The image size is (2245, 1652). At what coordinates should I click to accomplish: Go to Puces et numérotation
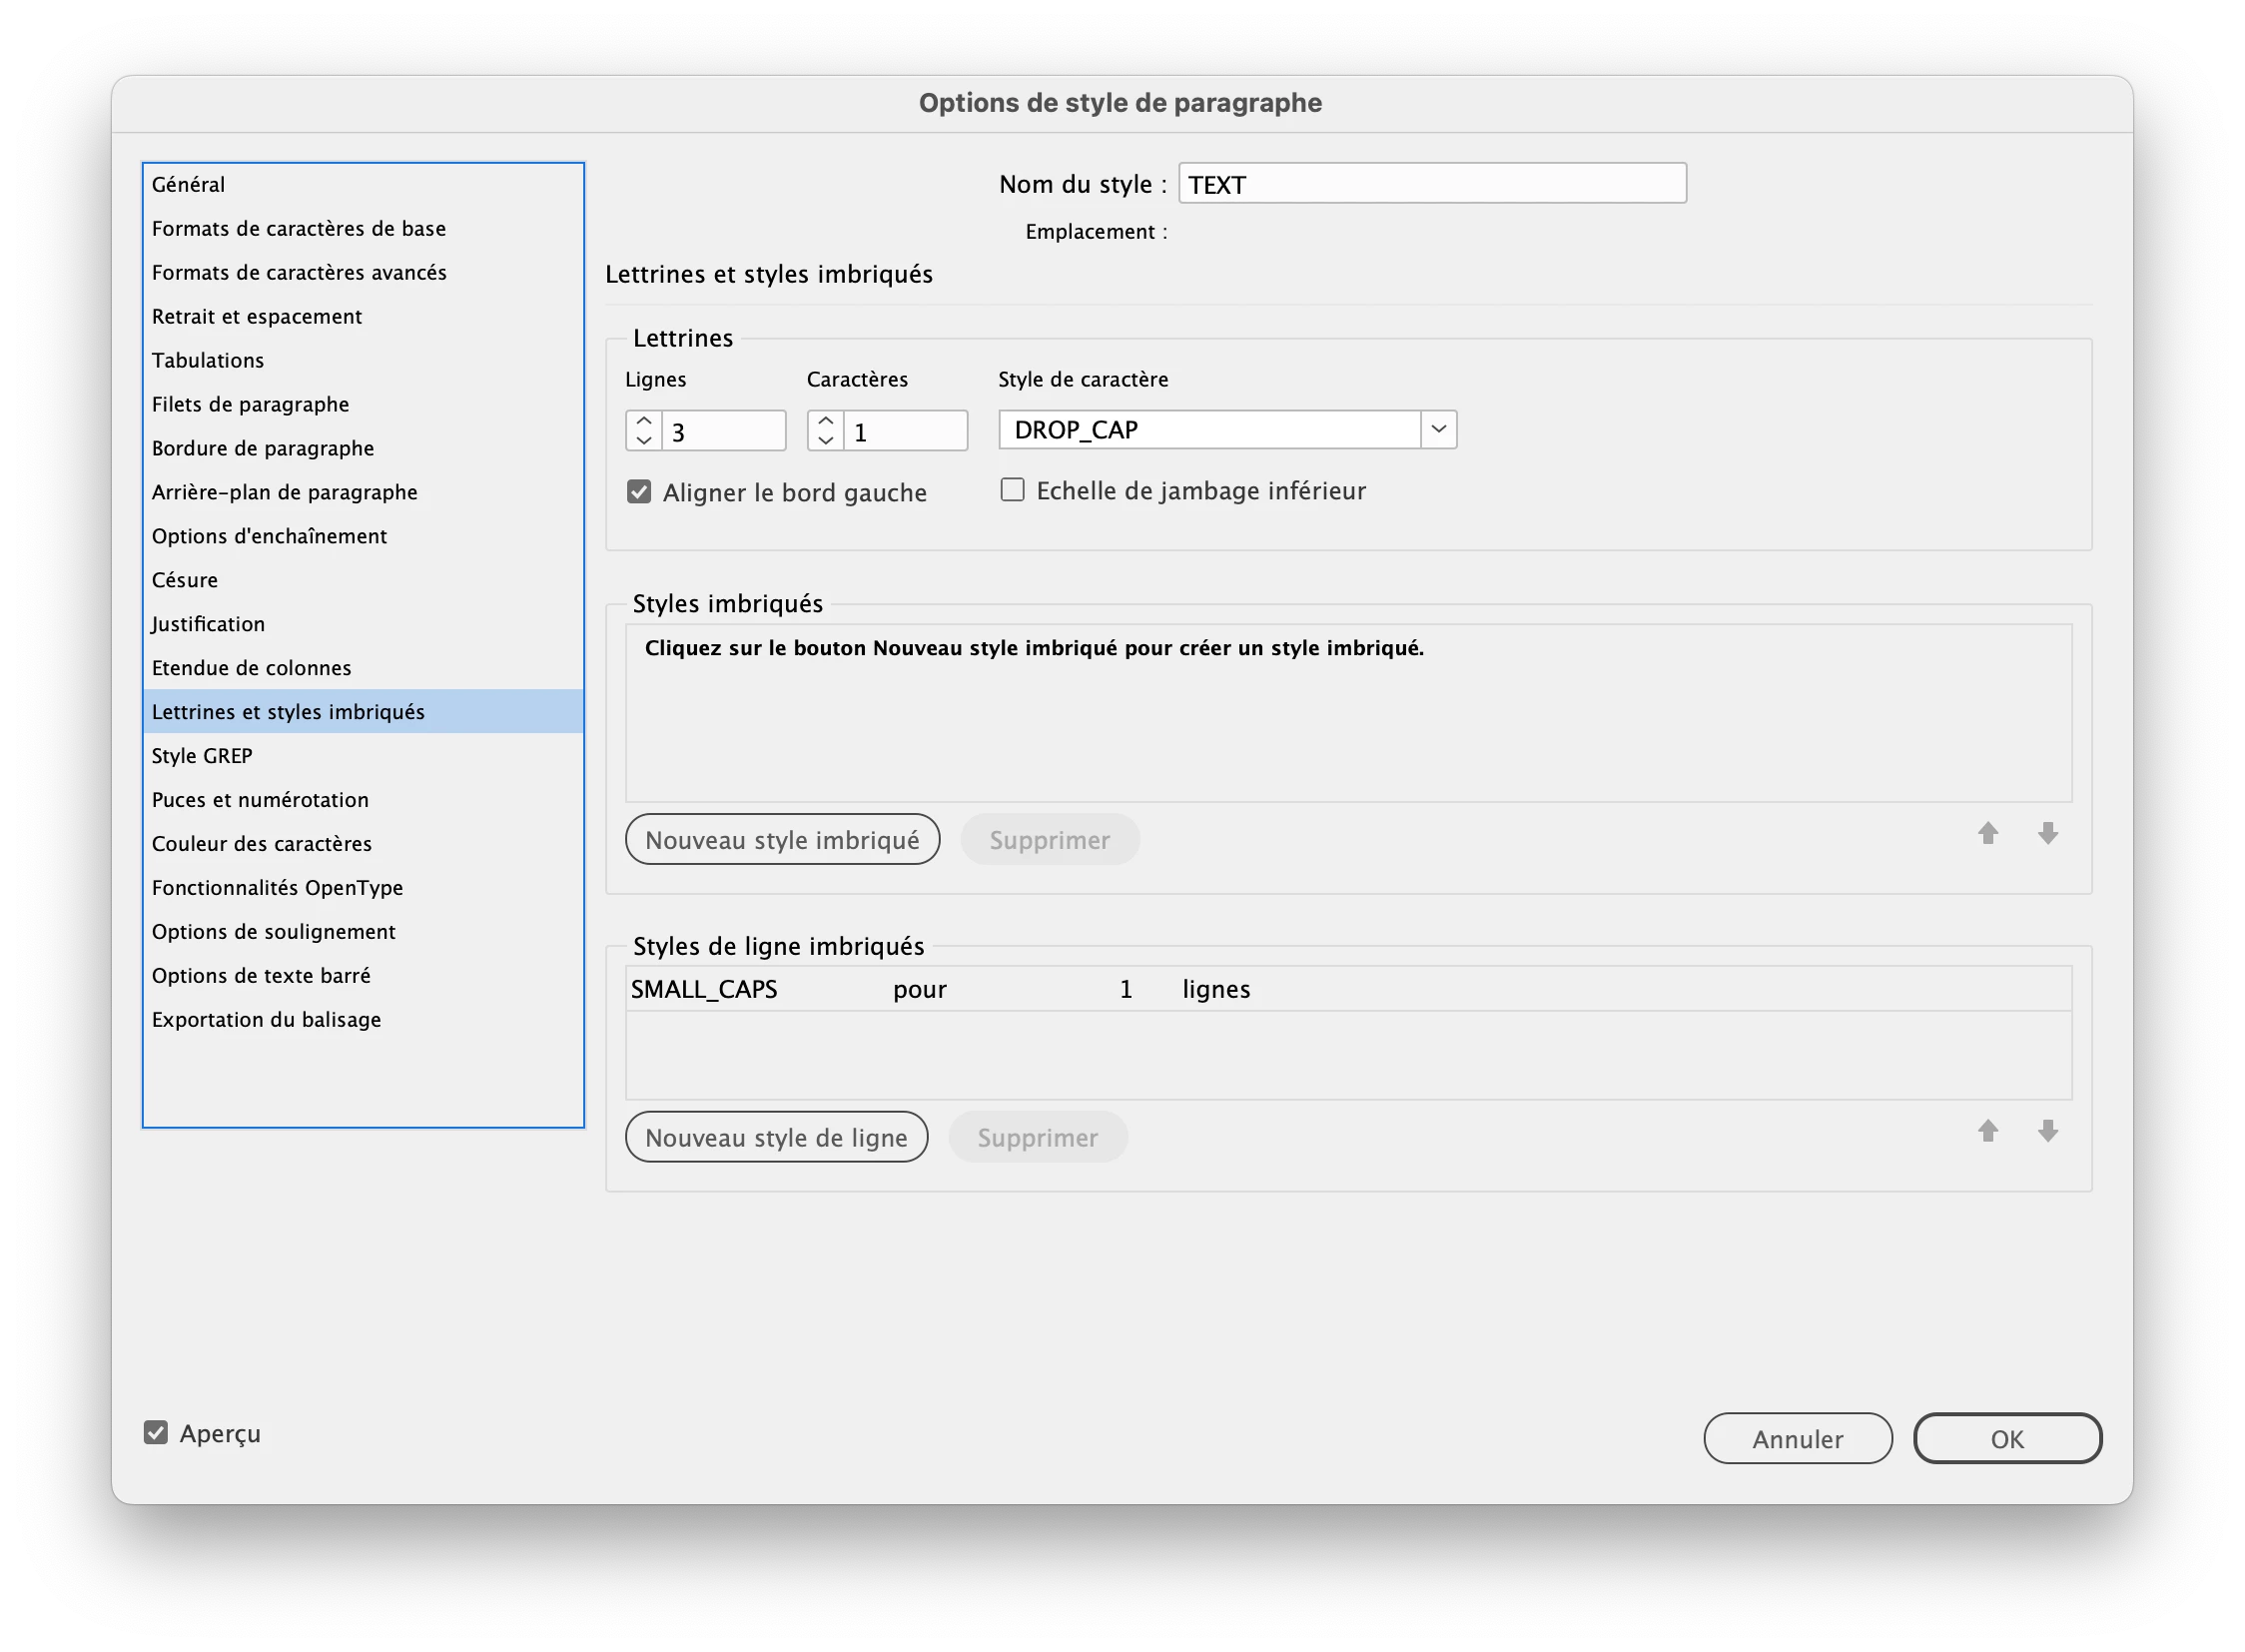pos(363,801)
